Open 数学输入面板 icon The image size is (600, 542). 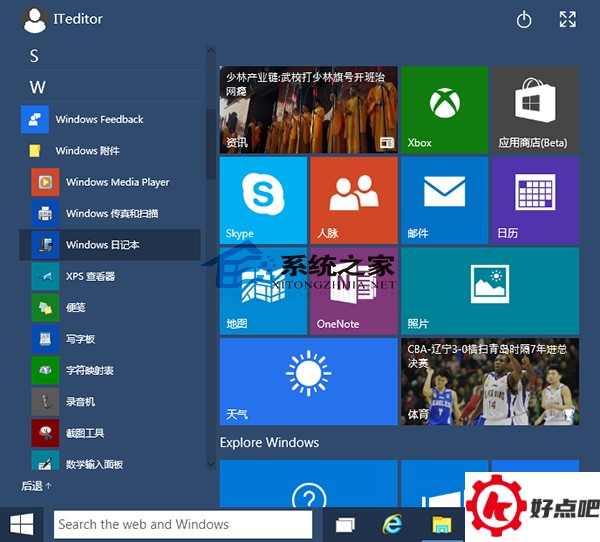pos(46,460)
